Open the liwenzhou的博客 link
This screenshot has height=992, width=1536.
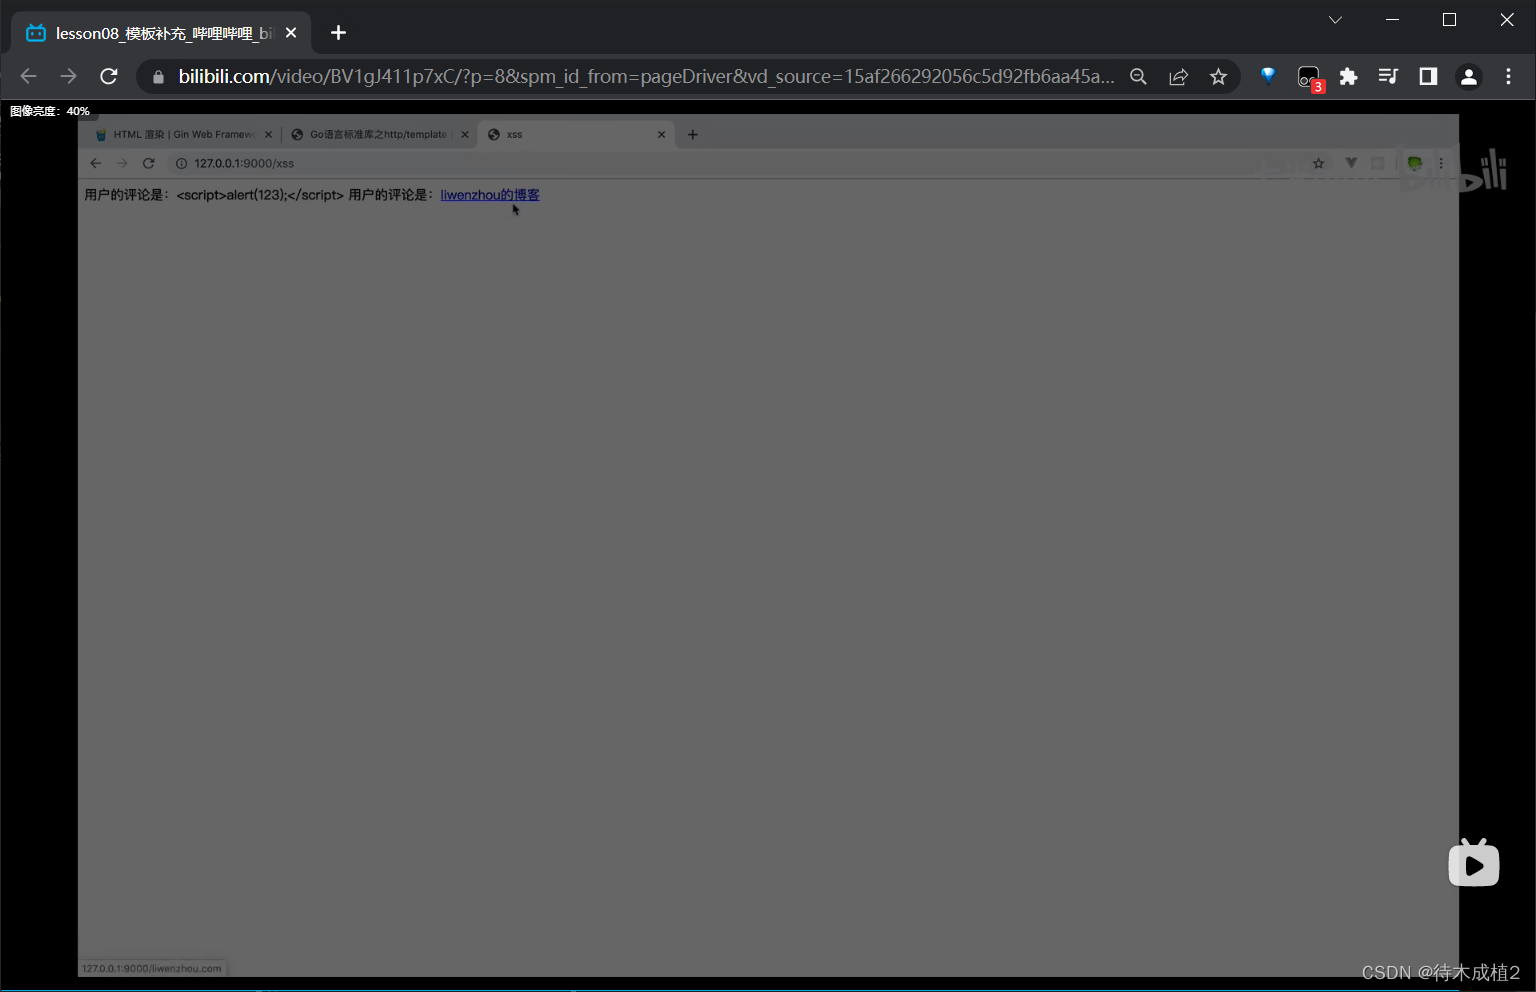click(490, 195)
